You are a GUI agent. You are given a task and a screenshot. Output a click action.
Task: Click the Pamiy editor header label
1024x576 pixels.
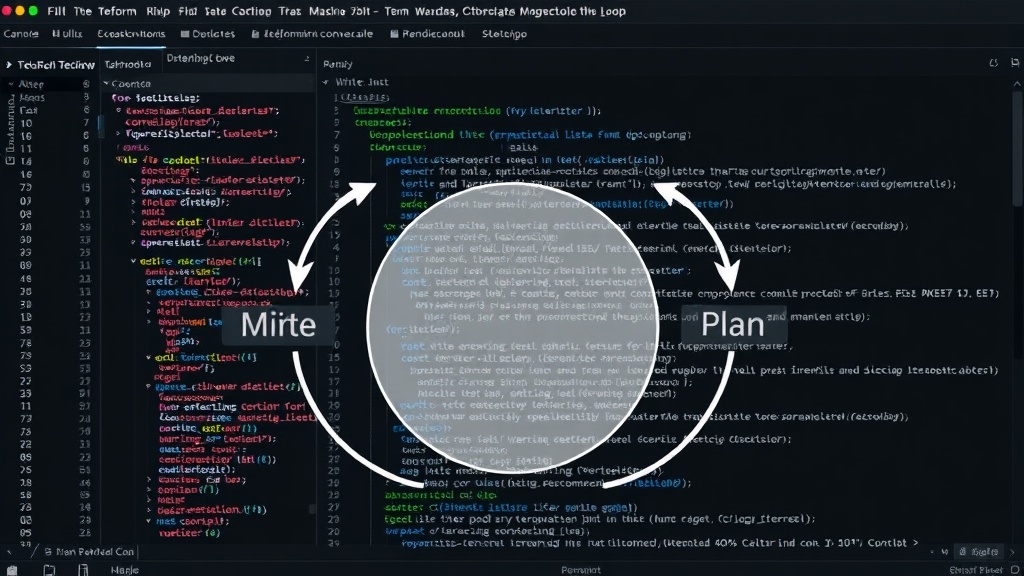(x=338, y=64)
